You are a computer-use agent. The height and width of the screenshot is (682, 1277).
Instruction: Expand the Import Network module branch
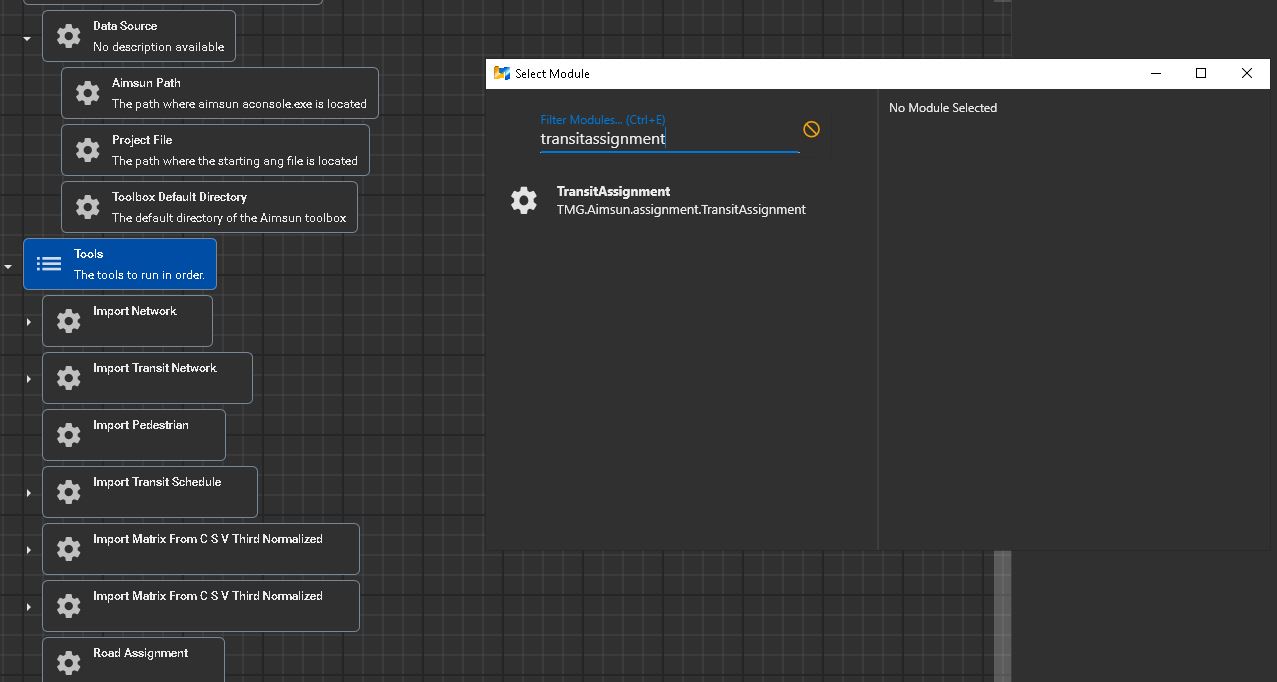click(x=27, y=321)
